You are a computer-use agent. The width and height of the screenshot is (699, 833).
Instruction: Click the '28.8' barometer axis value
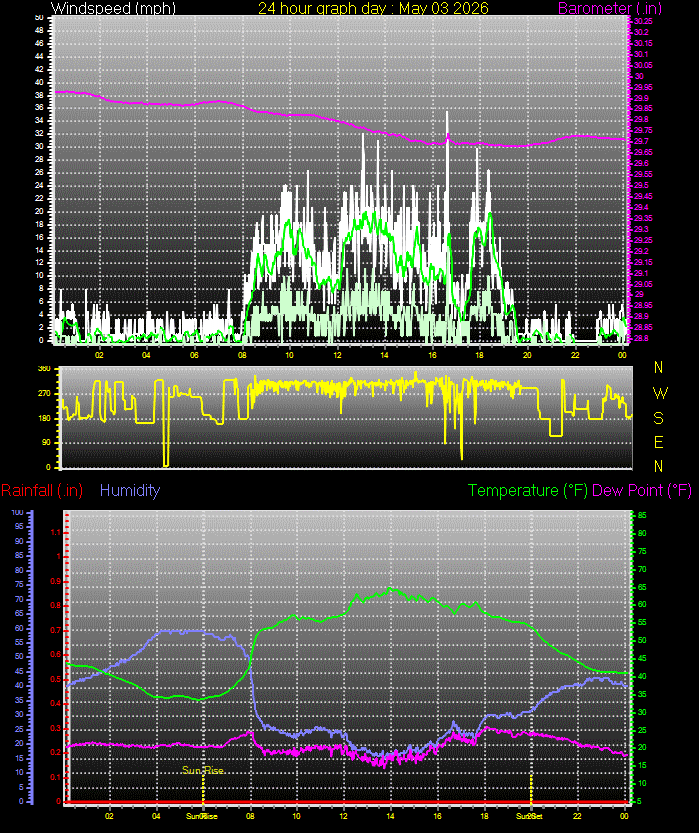(641, 338)
